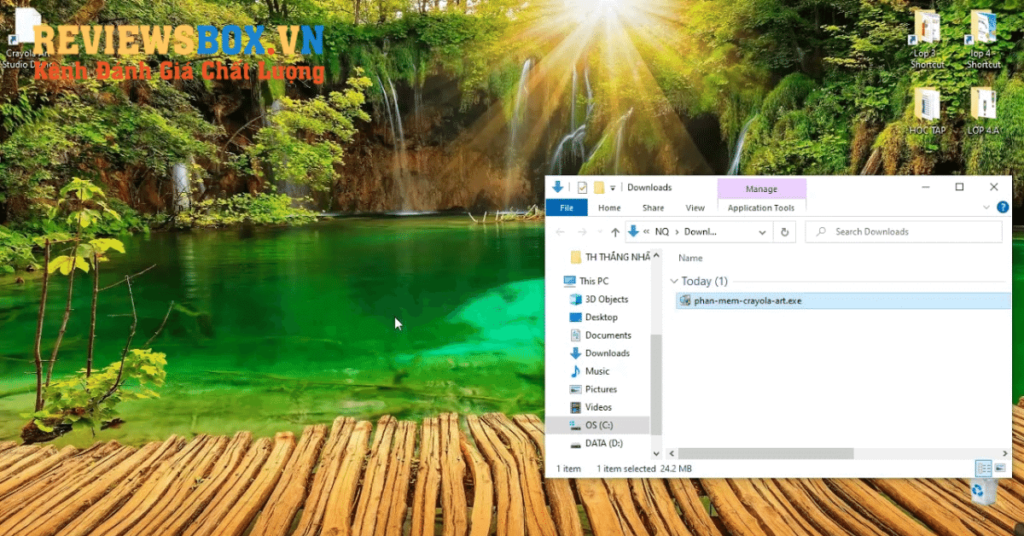Viewport: 1024px width, 536px height.
Task: Select the Lop 3 Shortcut desktop icon
Action: click(x=927, y=40)
